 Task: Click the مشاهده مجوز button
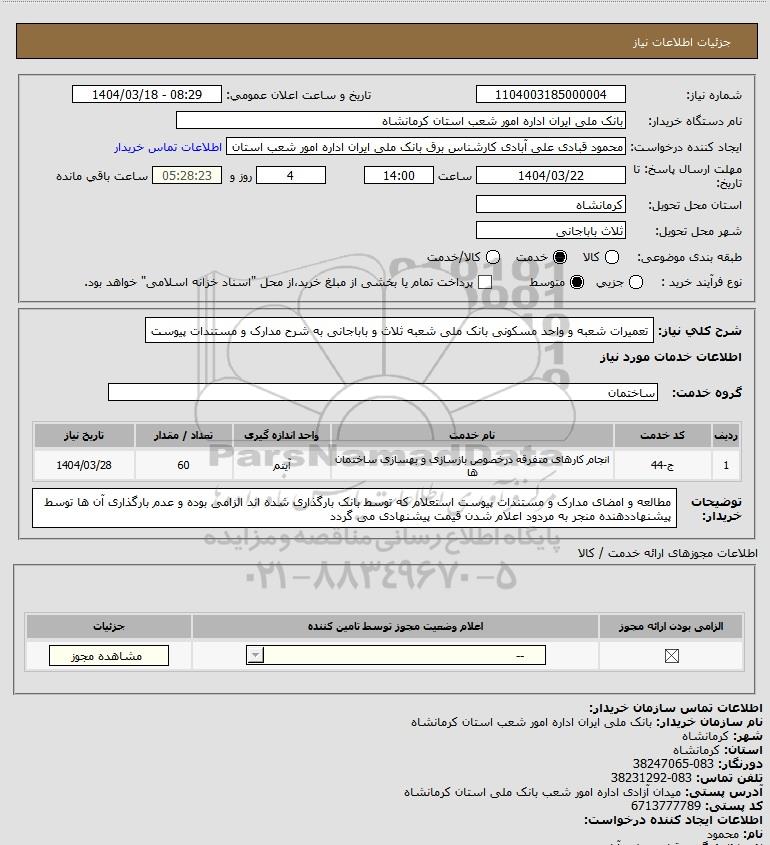109,656
